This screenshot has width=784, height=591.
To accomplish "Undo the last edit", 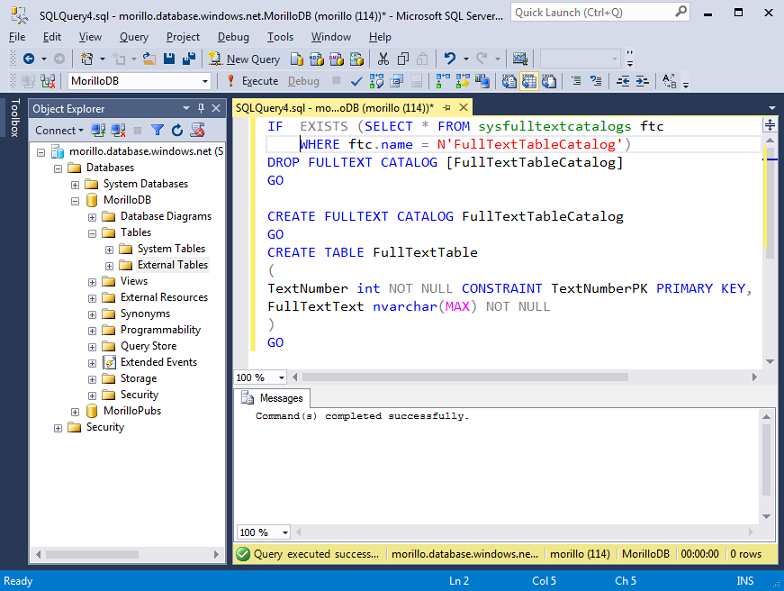I will (x=450, y=59).
